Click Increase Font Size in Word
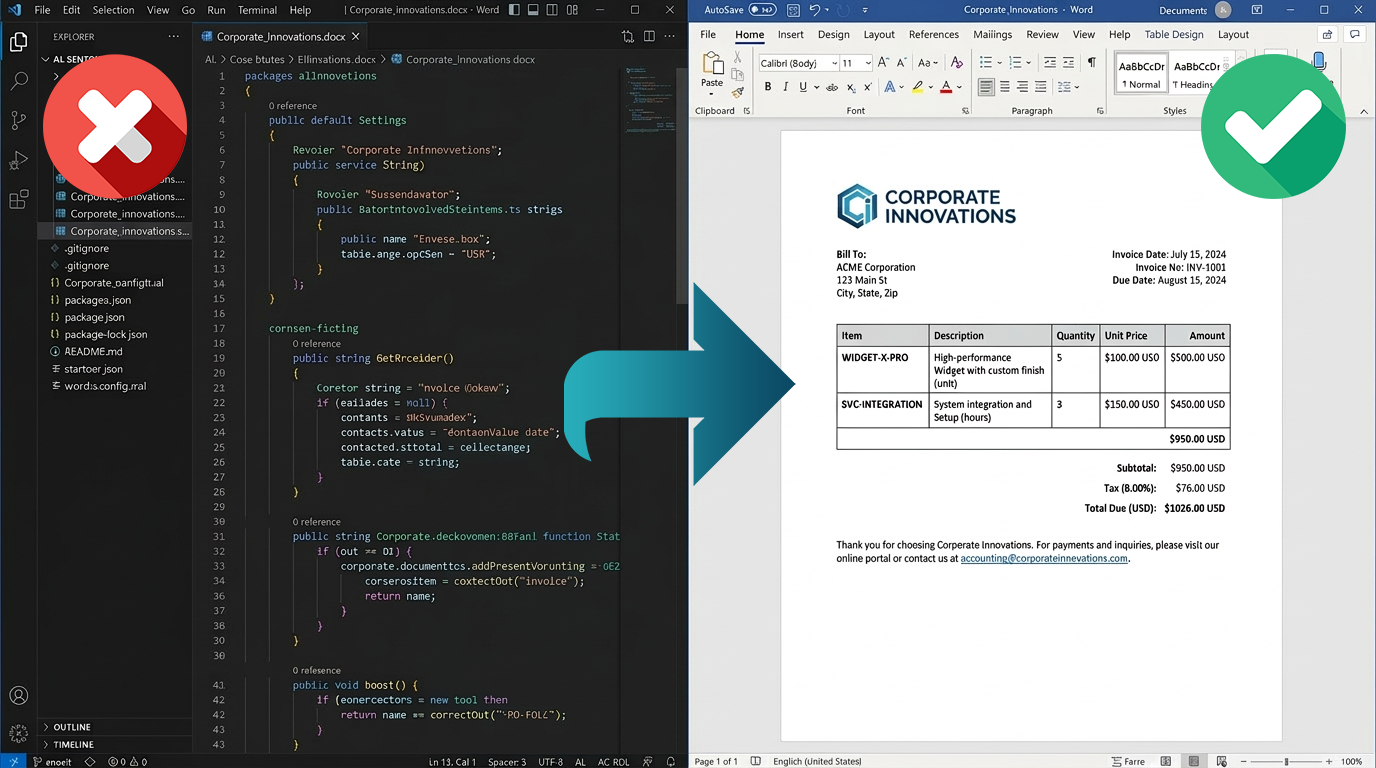Viewport: 1376px width, 768px height. [x=884, y=63]
